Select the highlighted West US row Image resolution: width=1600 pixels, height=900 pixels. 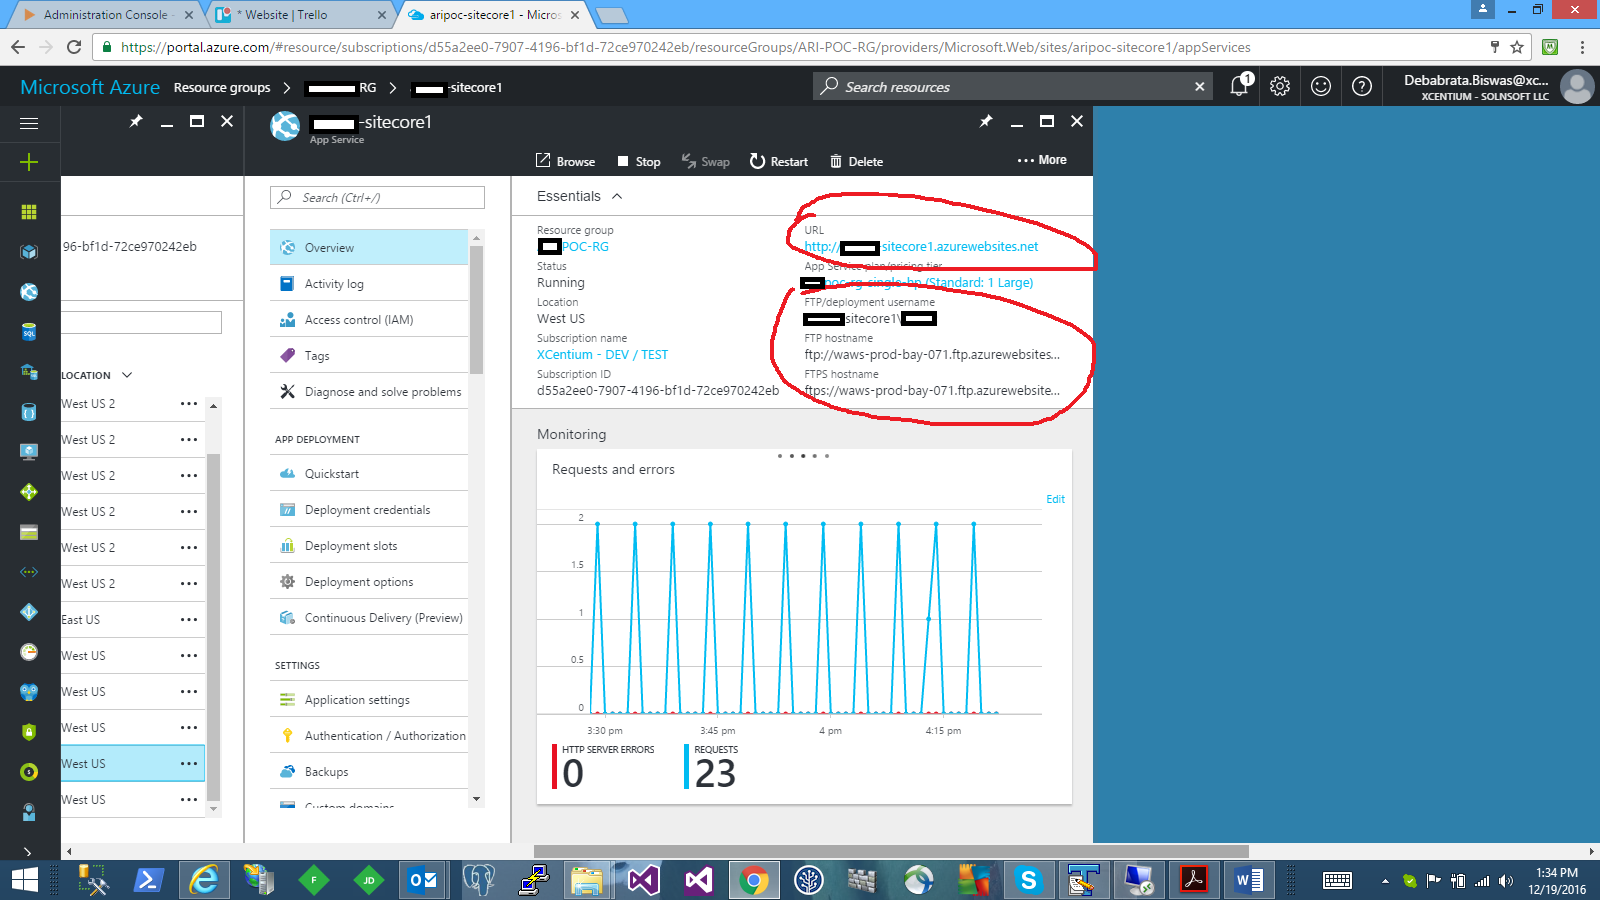pyautogui.click(x=132, y=763)
